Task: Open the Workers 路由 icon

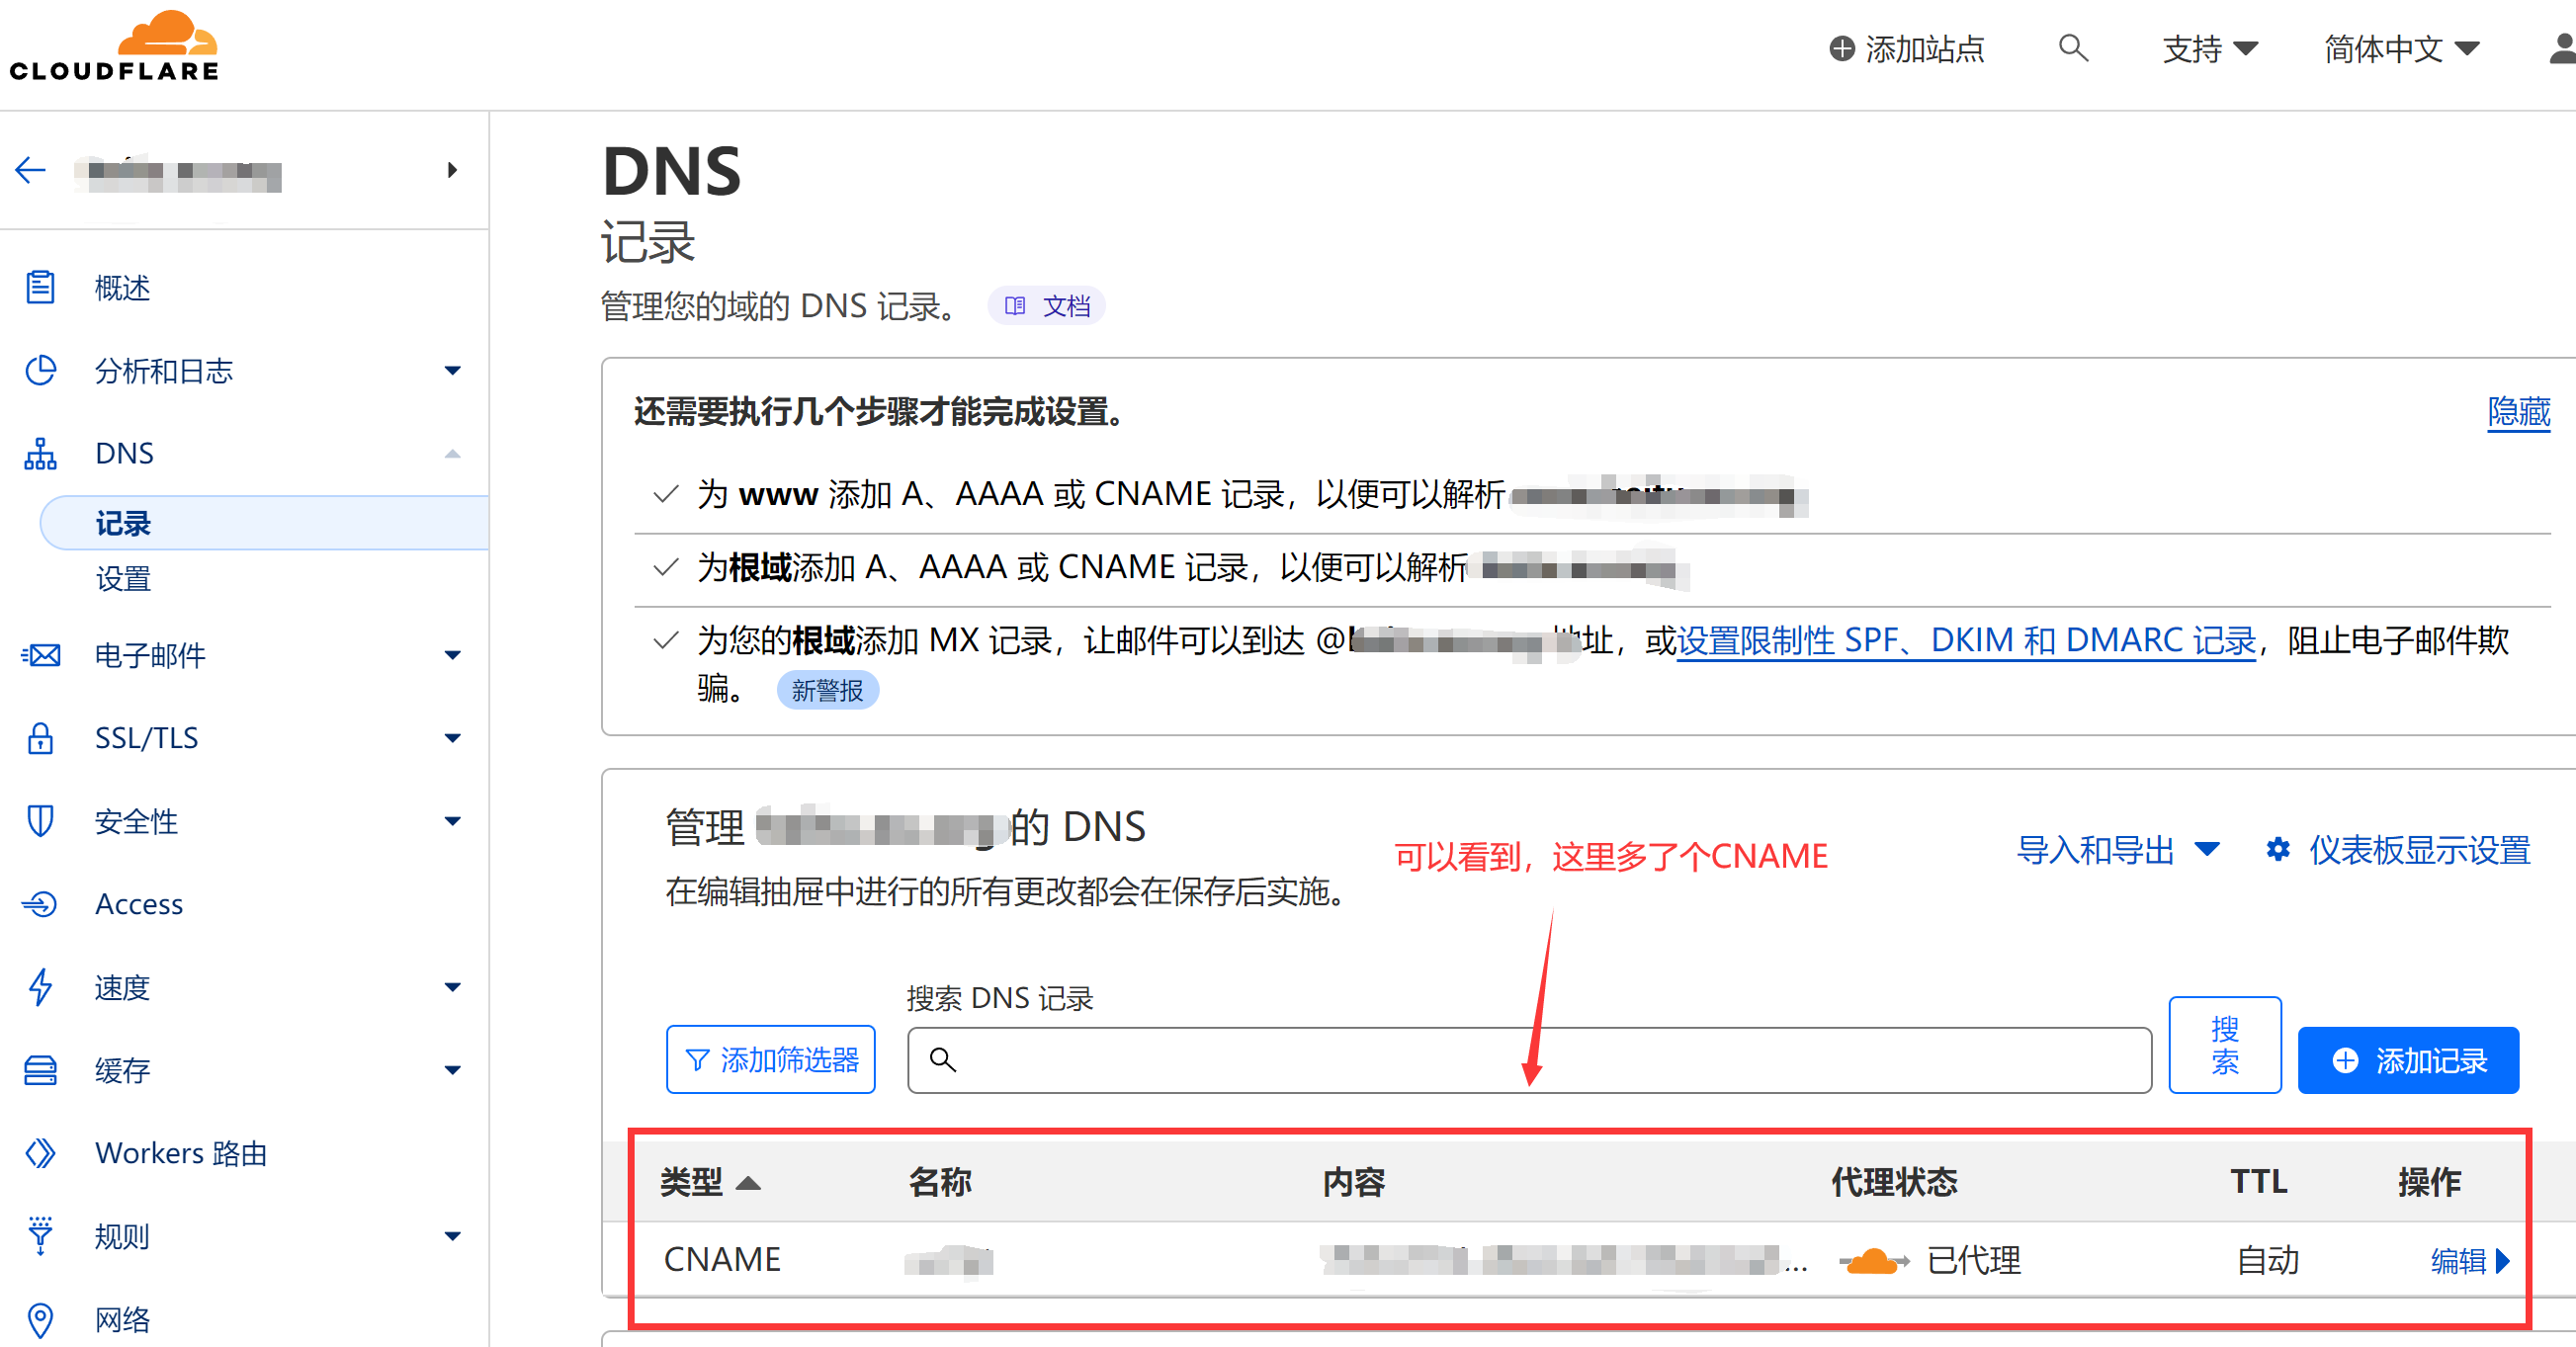Action: point(40,1153)
